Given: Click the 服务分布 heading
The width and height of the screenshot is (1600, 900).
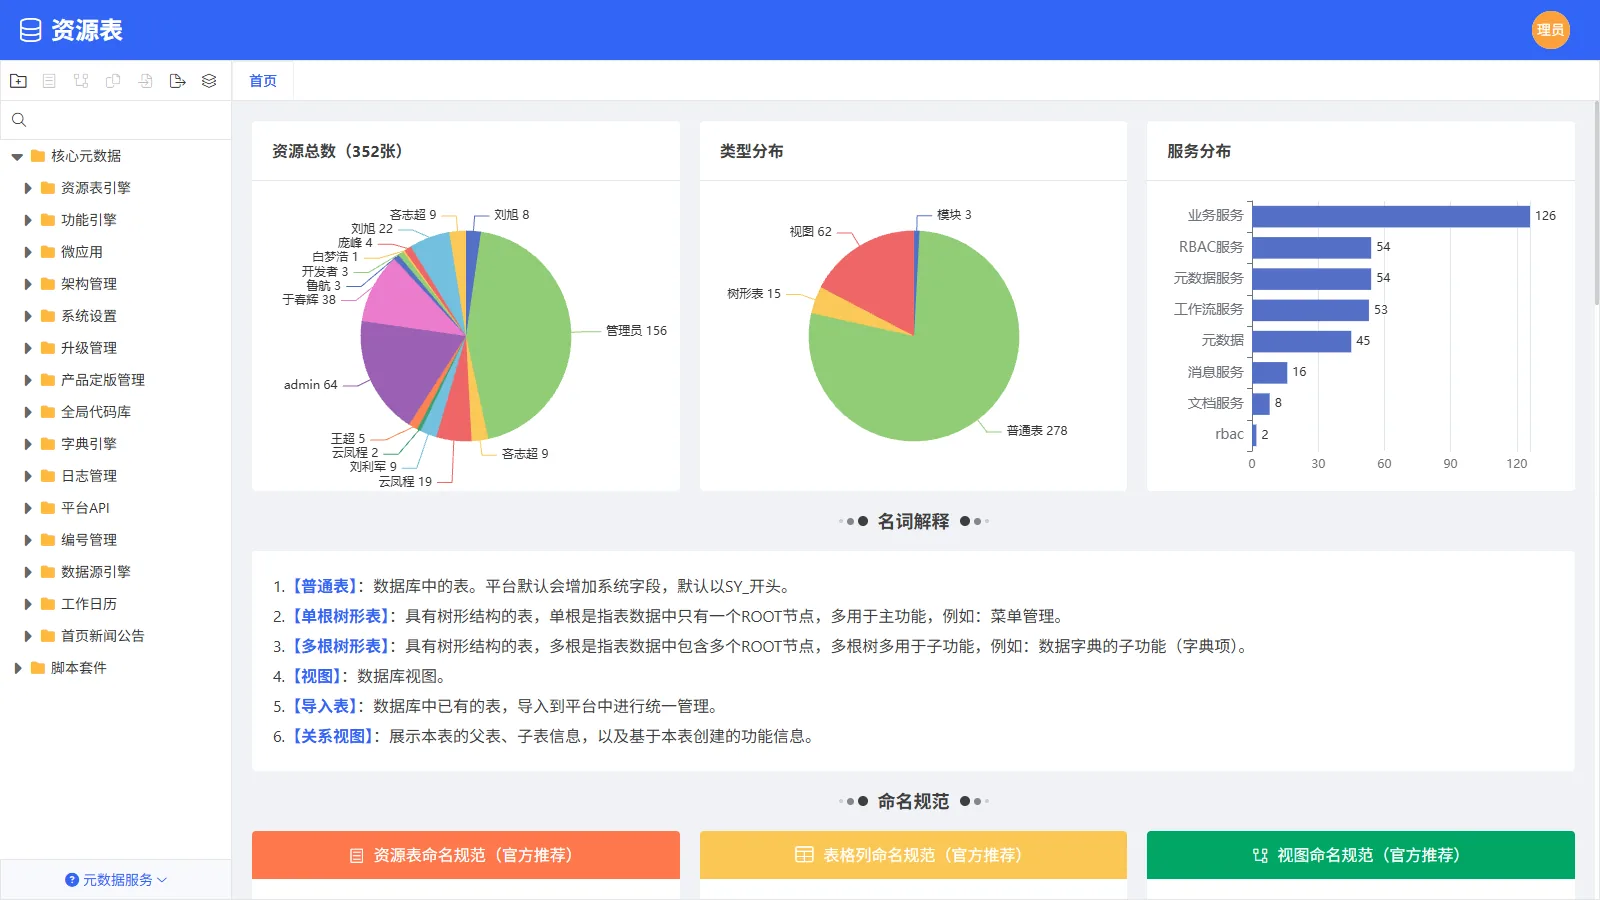Looking at the screenshot, I should (x=1199, y=151).
